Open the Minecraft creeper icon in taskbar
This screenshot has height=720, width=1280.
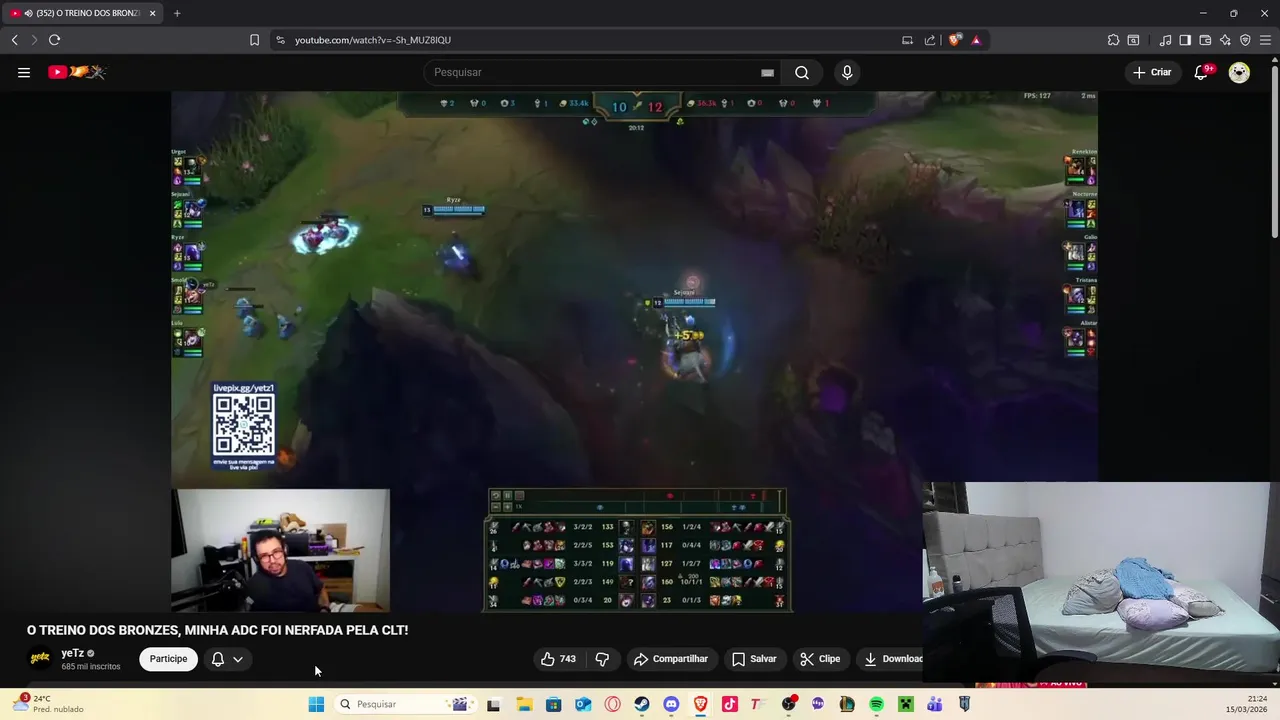click(906, 704)
